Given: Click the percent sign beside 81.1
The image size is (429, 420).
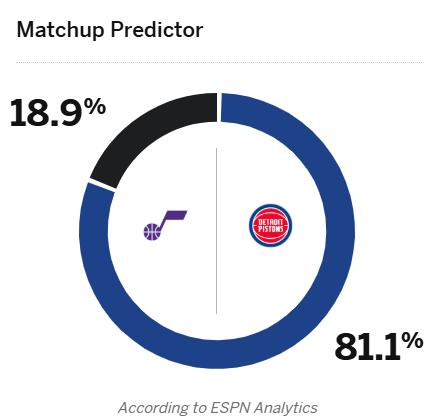Looking at the screenshot, I should (412, 342).
